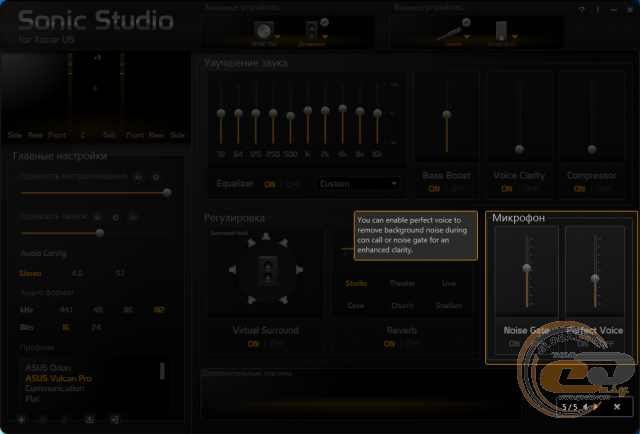
Task: Click the center speaker icon in Virtual Surround
Action: pyautogui.click(x=268, y=271)
